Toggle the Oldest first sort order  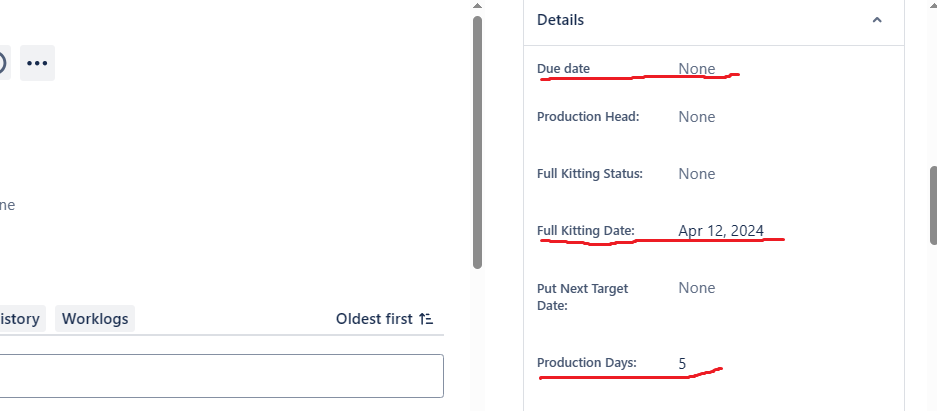(384, 318)
